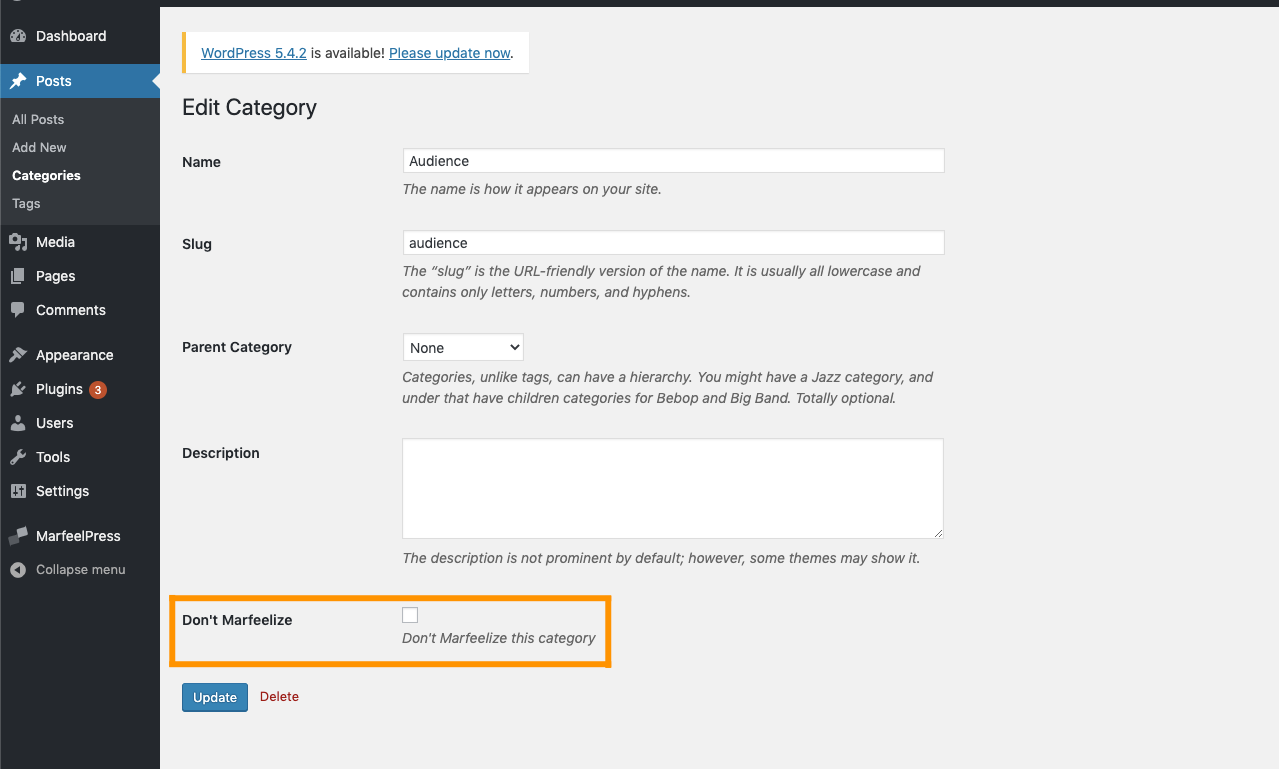Click into the Name field
The height and width of the screenshot is (769, 1279).
(673, 161)
